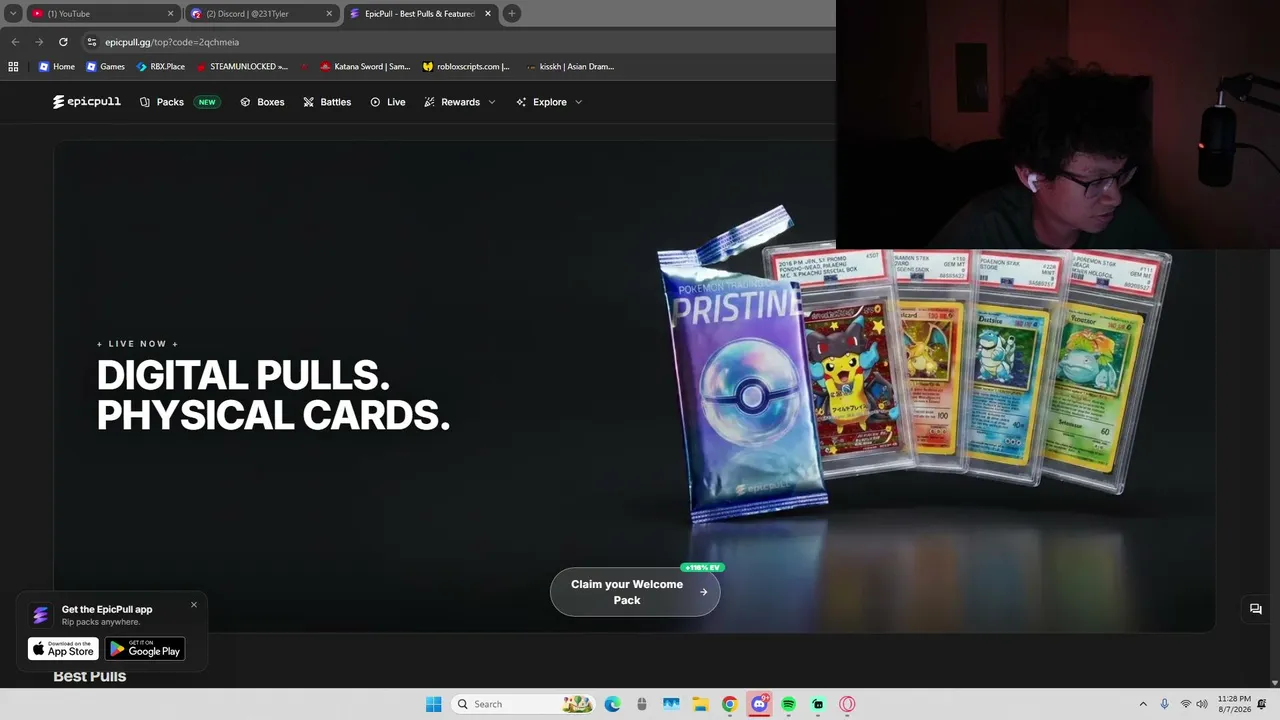The image size is (1280, 720).
Task: Open the Opera browser from the taskbar
Action: click(x=847, y=704)
